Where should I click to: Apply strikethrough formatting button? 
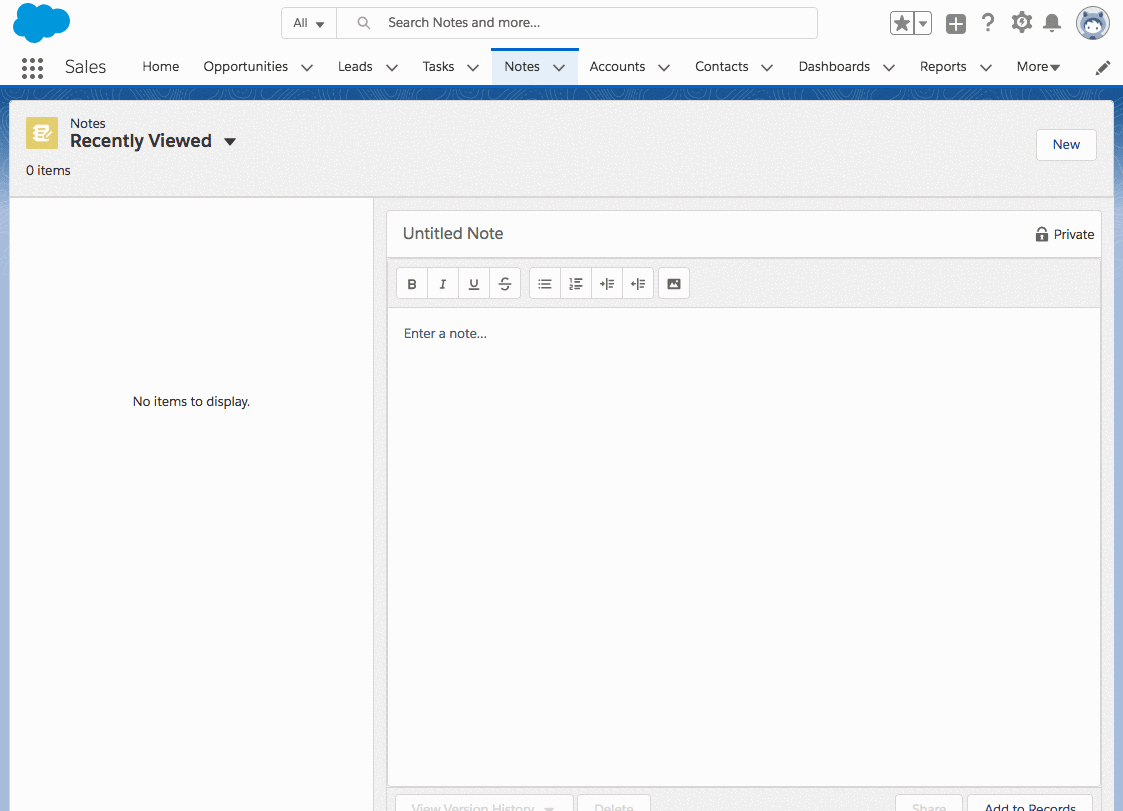point(505,284)
